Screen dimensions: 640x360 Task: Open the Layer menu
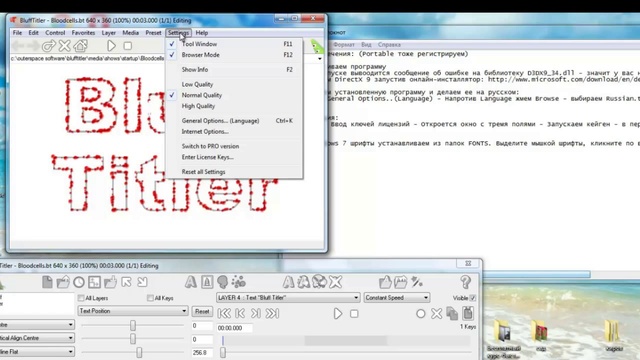point(109,33)
